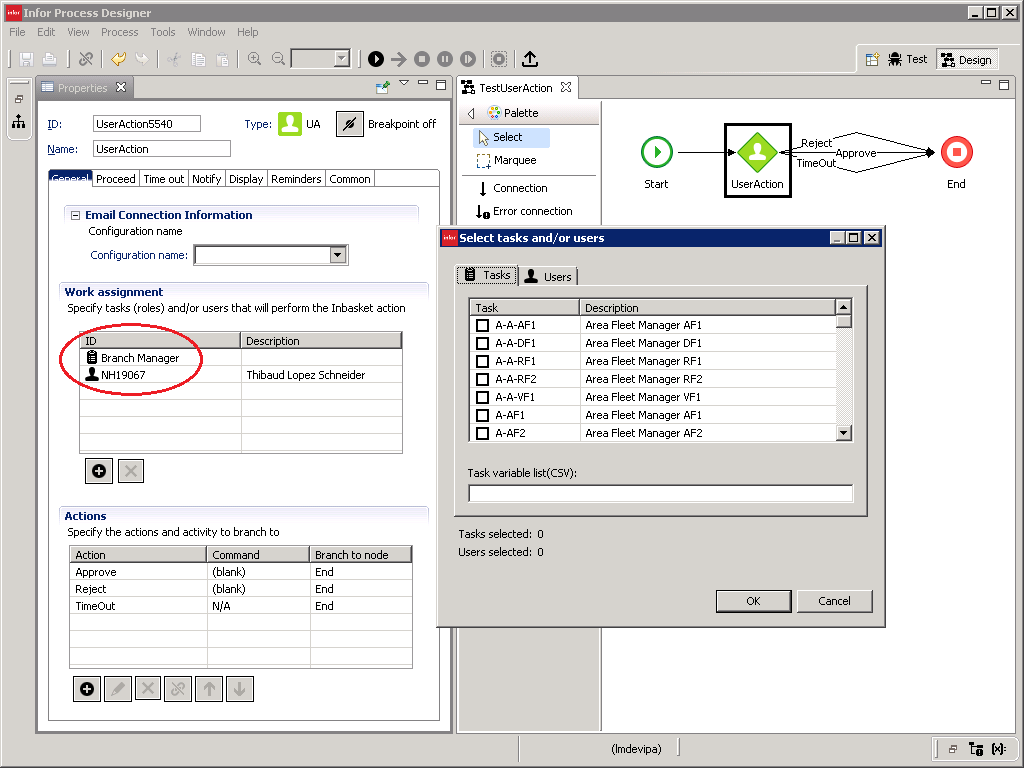This screenshot has width=1024, height=768.
Task: Click the Task variable list input field
Action: pos(660,493)
